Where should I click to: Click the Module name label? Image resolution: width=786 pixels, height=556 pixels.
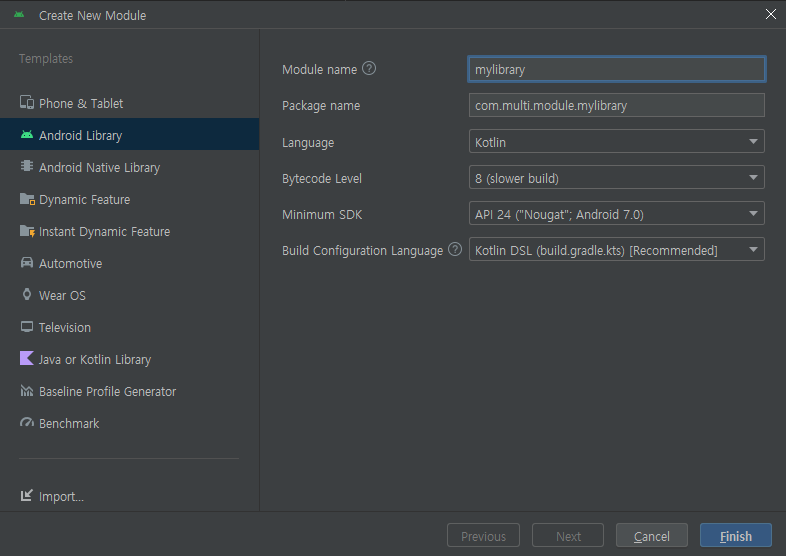coord(319,70)
